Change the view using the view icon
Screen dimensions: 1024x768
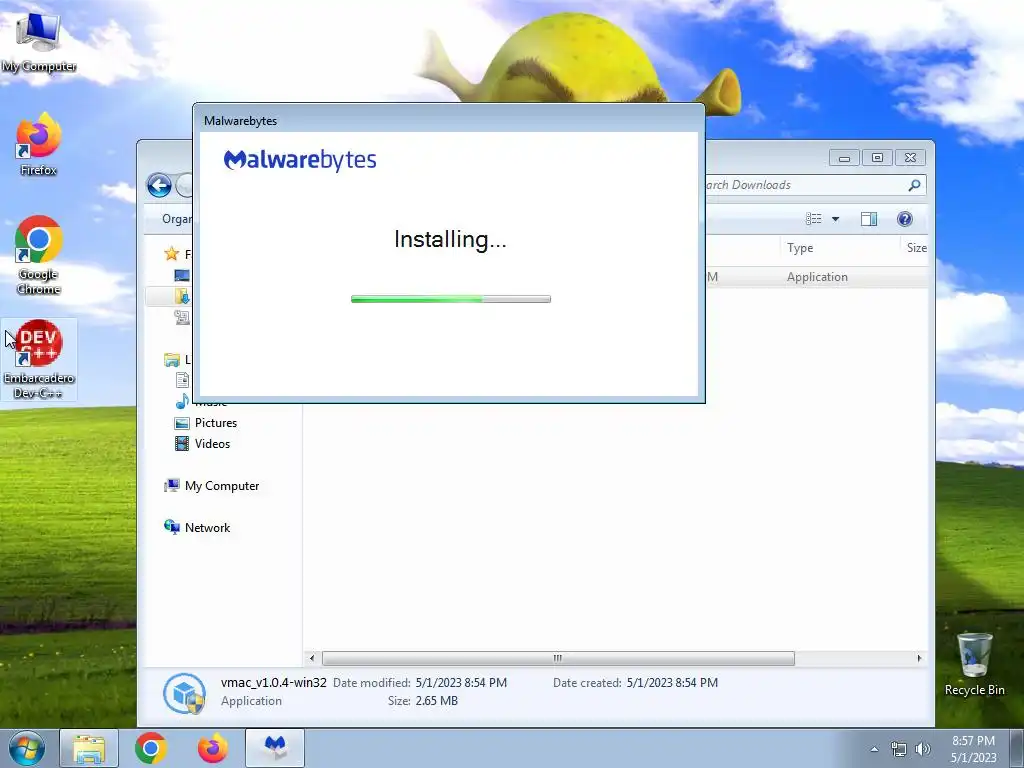[814, 219]
